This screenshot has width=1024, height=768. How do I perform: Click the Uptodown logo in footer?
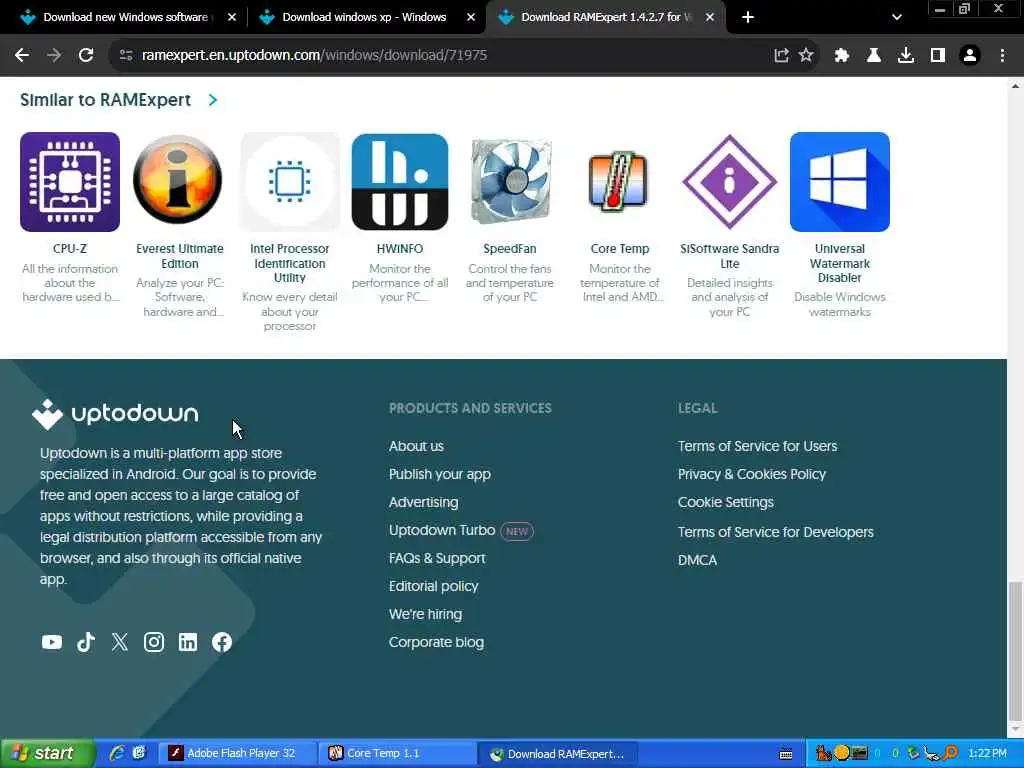pyautogui.click(x=115, y=414)
